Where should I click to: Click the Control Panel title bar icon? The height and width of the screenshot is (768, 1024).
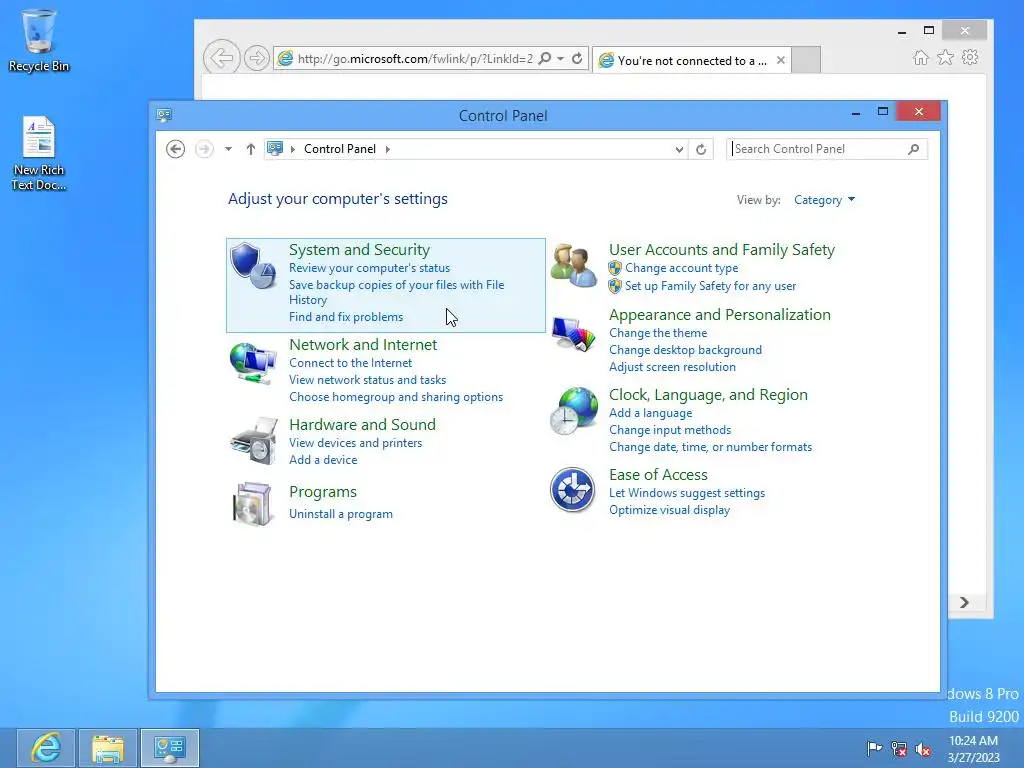click(164, 115)
